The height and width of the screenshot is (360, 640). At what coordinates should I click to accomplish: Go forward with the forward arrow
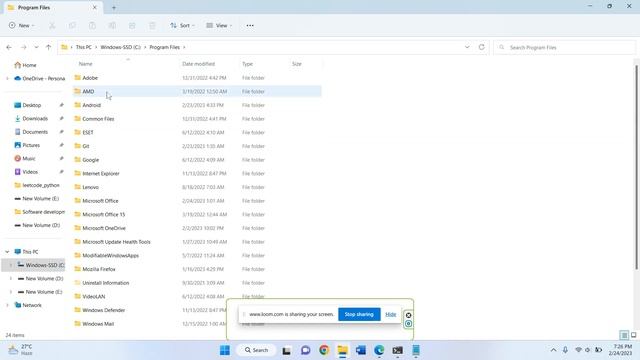point(24,47)
